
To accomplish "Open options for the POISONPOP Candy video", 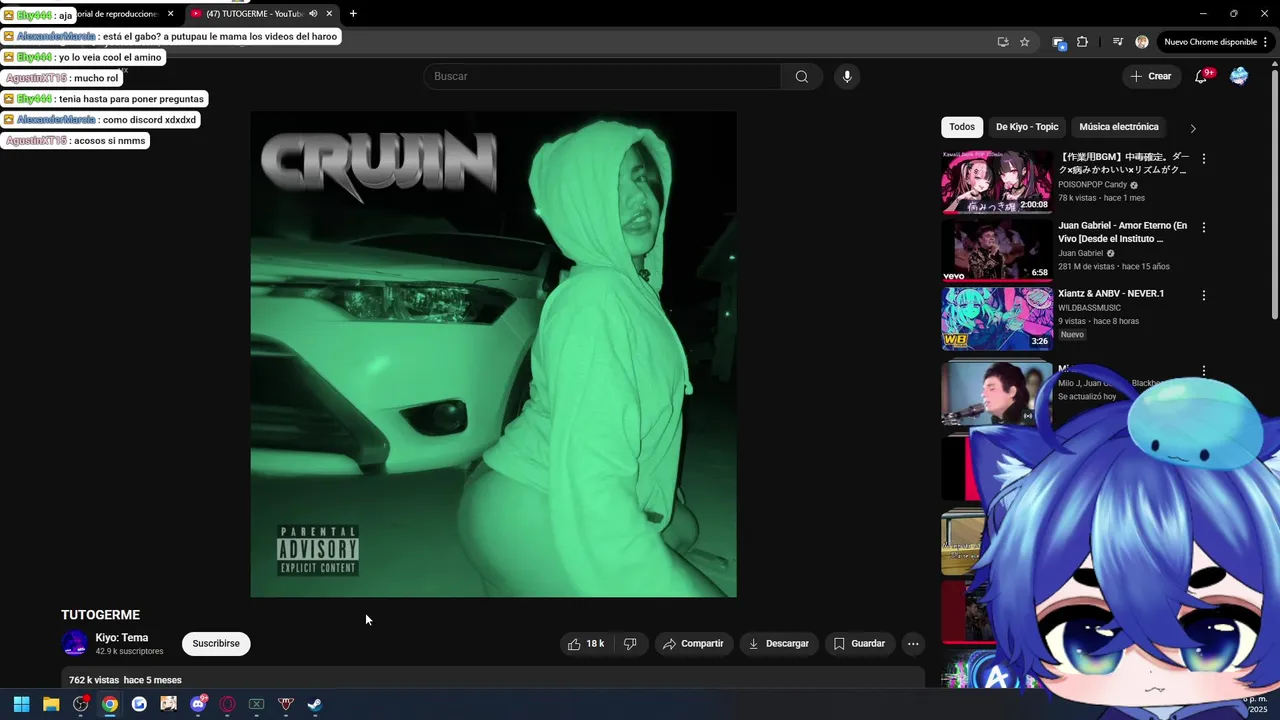I will coord(1204,159).
